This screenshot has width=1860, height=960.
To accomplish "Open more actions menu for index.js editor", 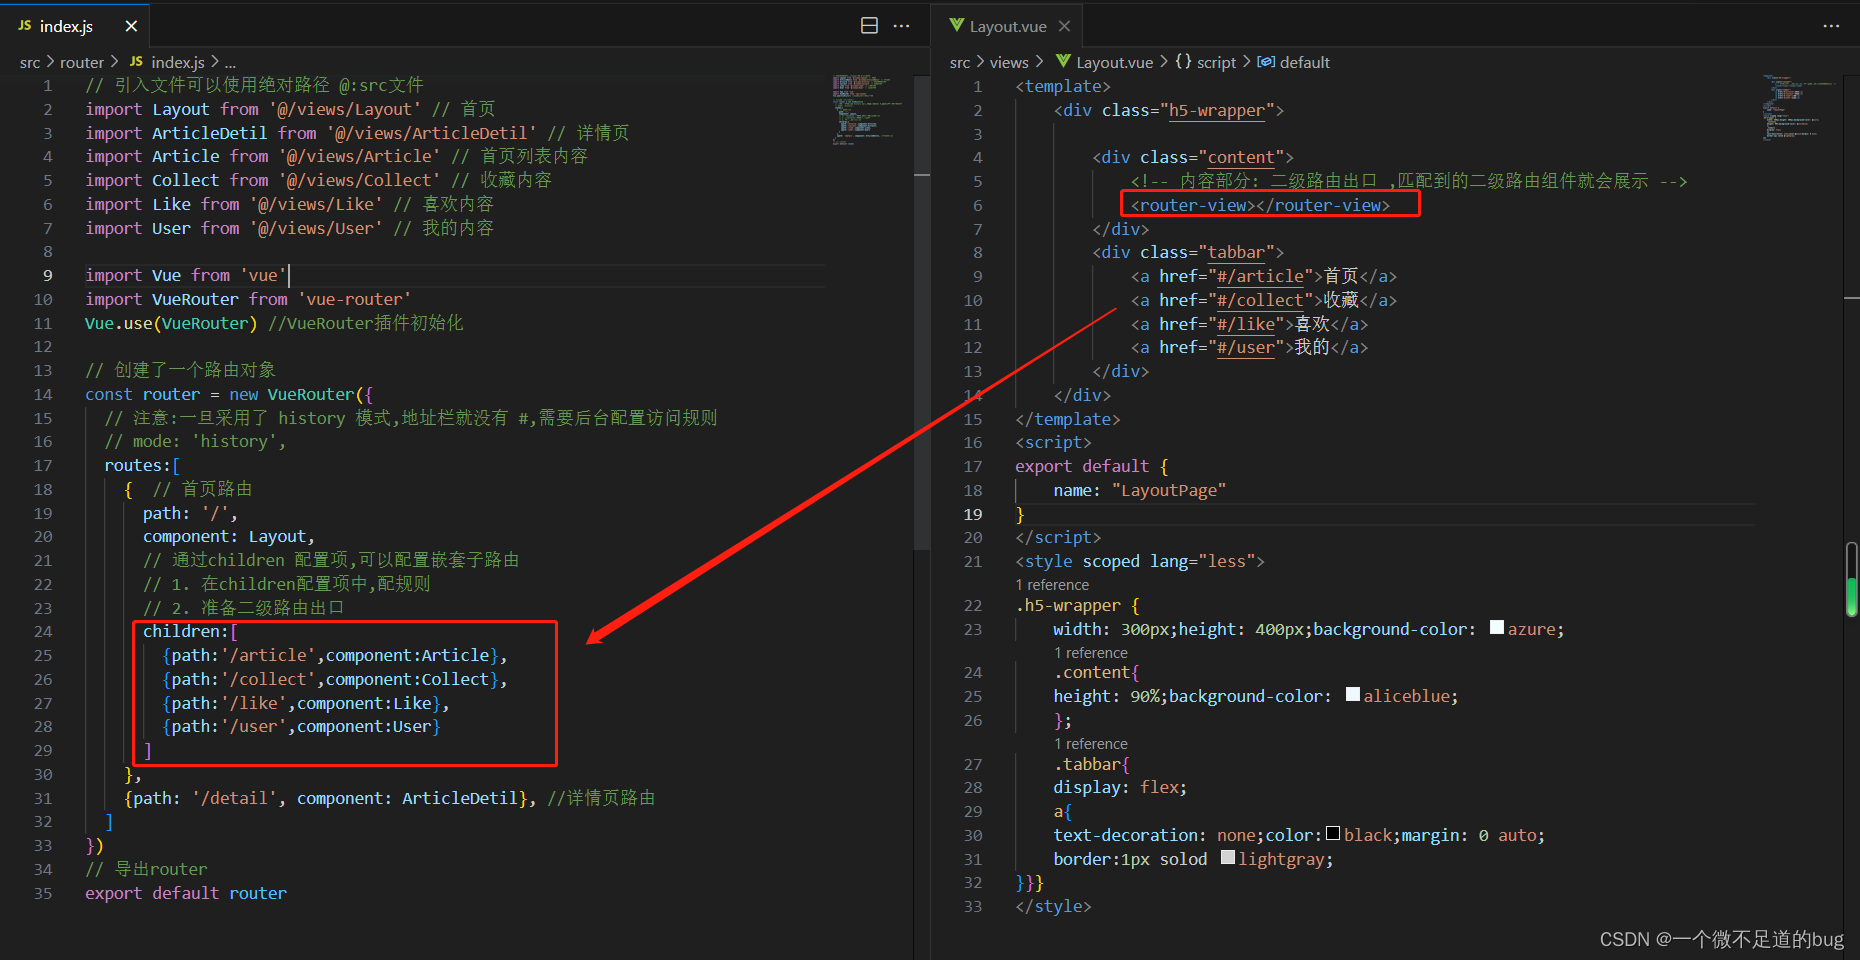I will tap(901, 26).
